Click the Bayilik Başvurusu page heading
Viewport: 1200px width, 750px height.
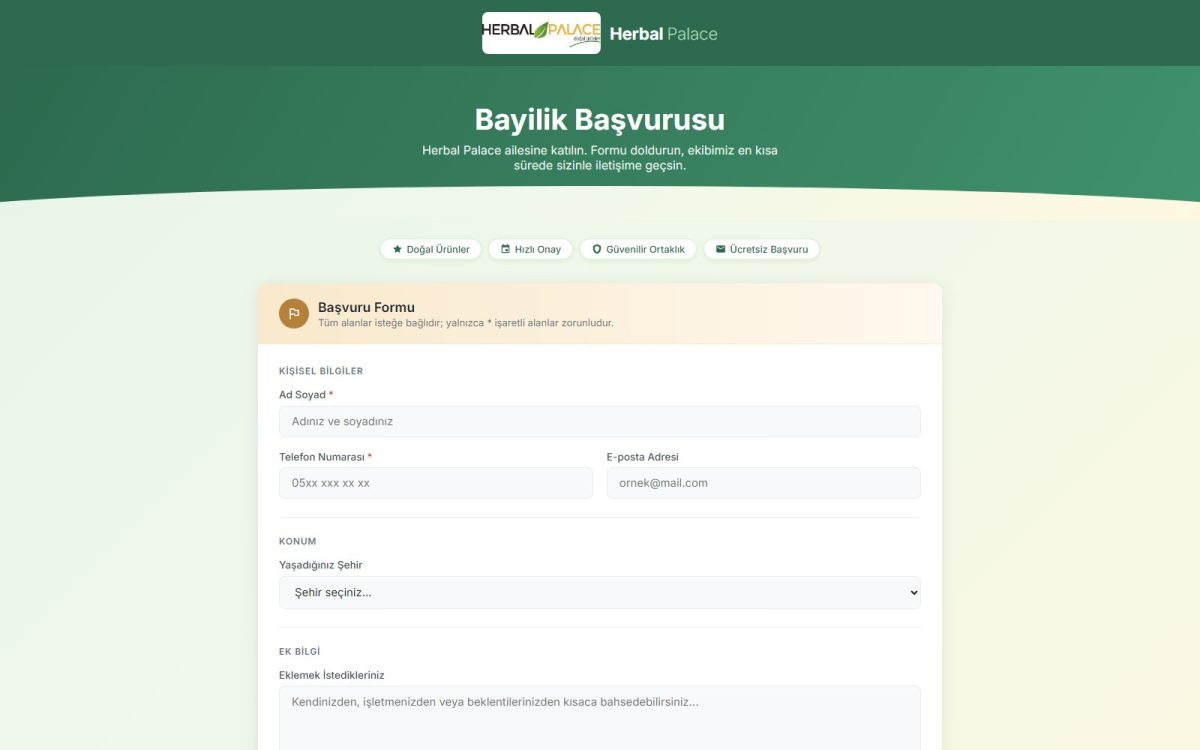pyautogui.click(x=600, y=120)
